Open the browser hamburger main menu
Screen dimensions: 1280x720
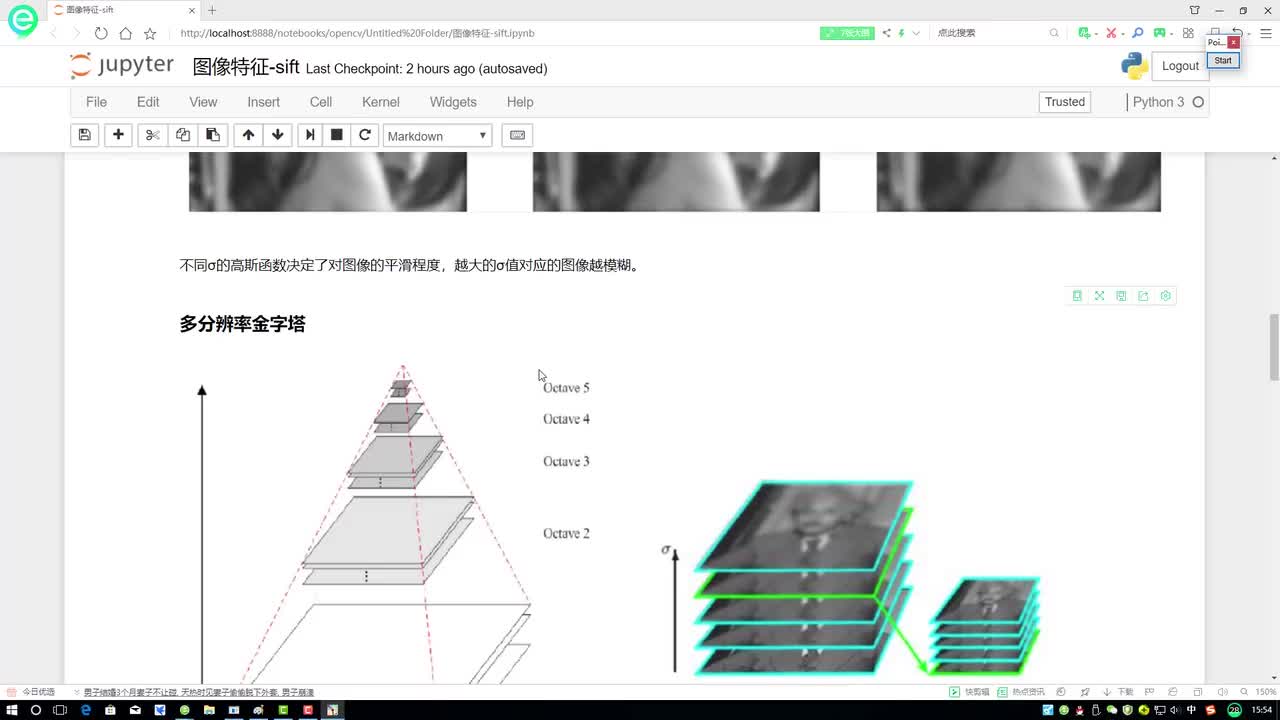click(x=1265, y=33)
